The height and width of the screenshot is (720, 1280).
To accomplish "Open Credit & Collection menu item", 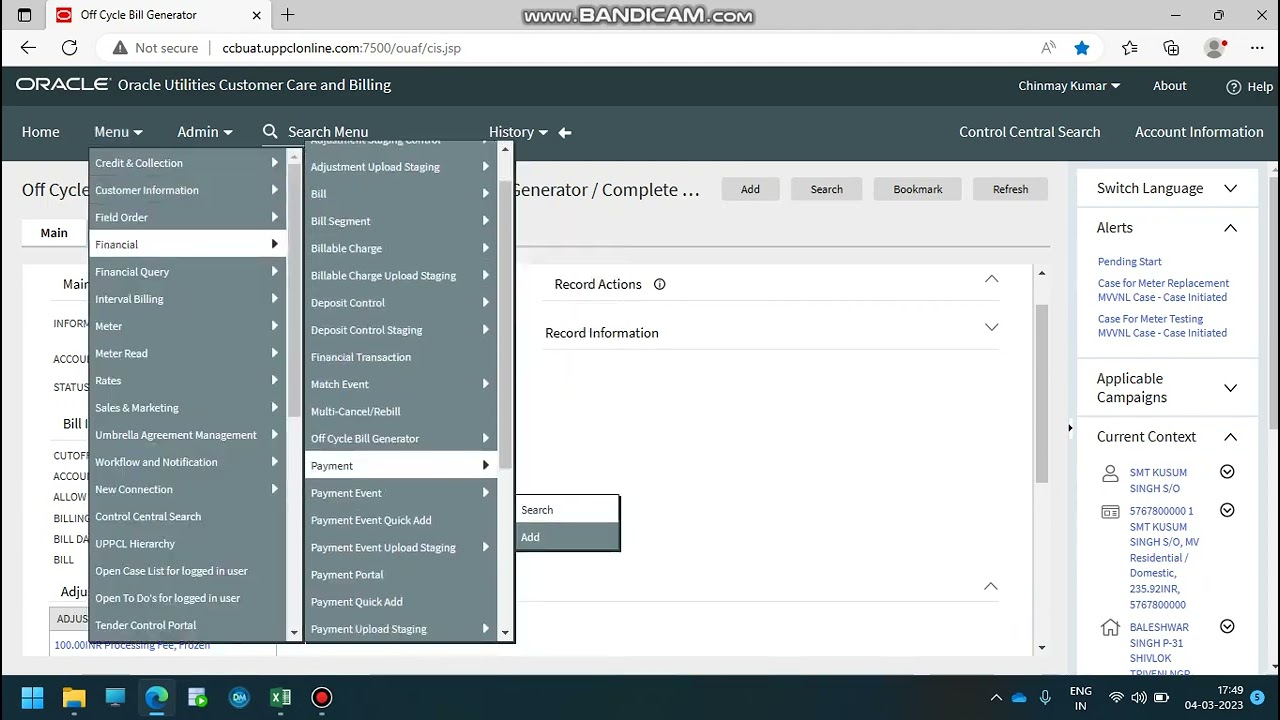I will [187, 163].
